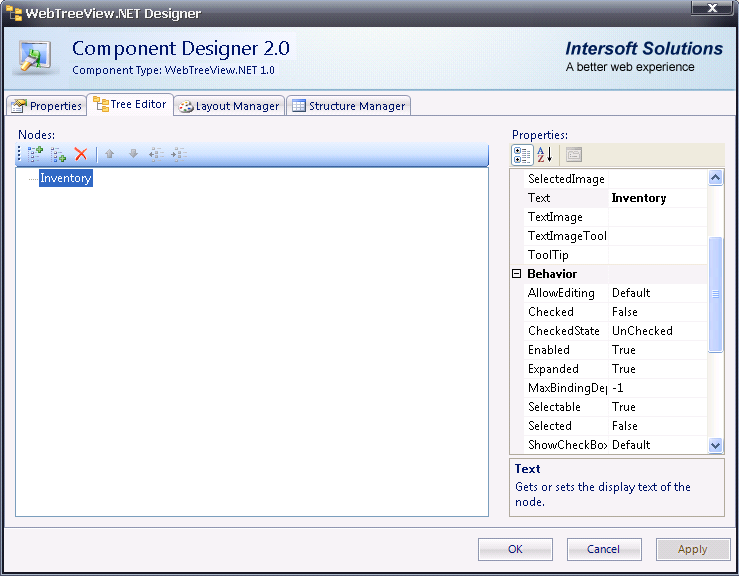The height and width of the screenshot is (576, 739).
Task: Select the CheckedState property name
Action: (x=564, y=331)
